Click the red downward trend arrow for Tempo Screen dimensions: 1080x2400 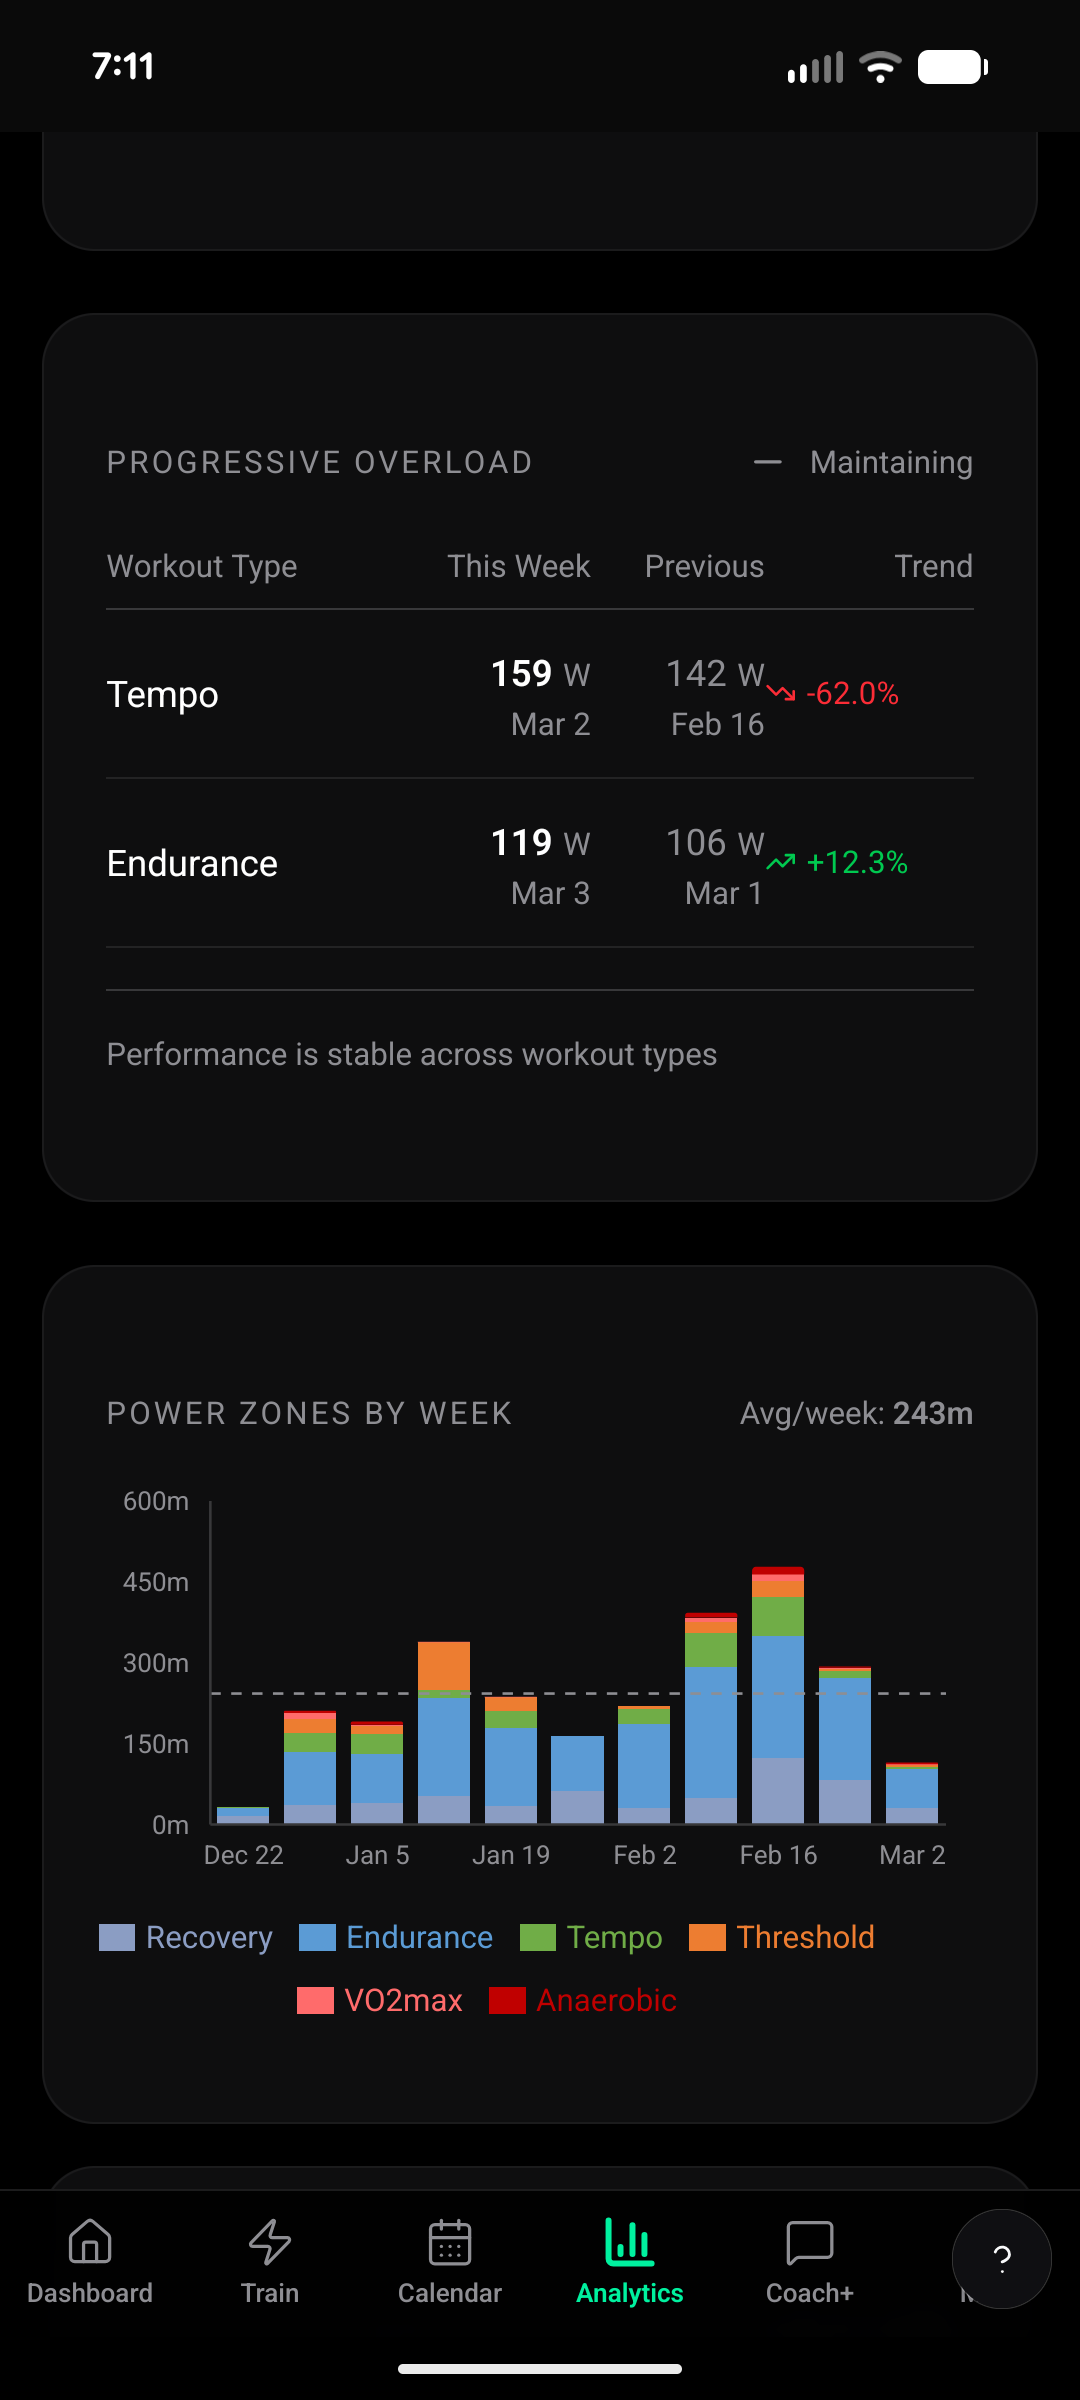point(781,693)
